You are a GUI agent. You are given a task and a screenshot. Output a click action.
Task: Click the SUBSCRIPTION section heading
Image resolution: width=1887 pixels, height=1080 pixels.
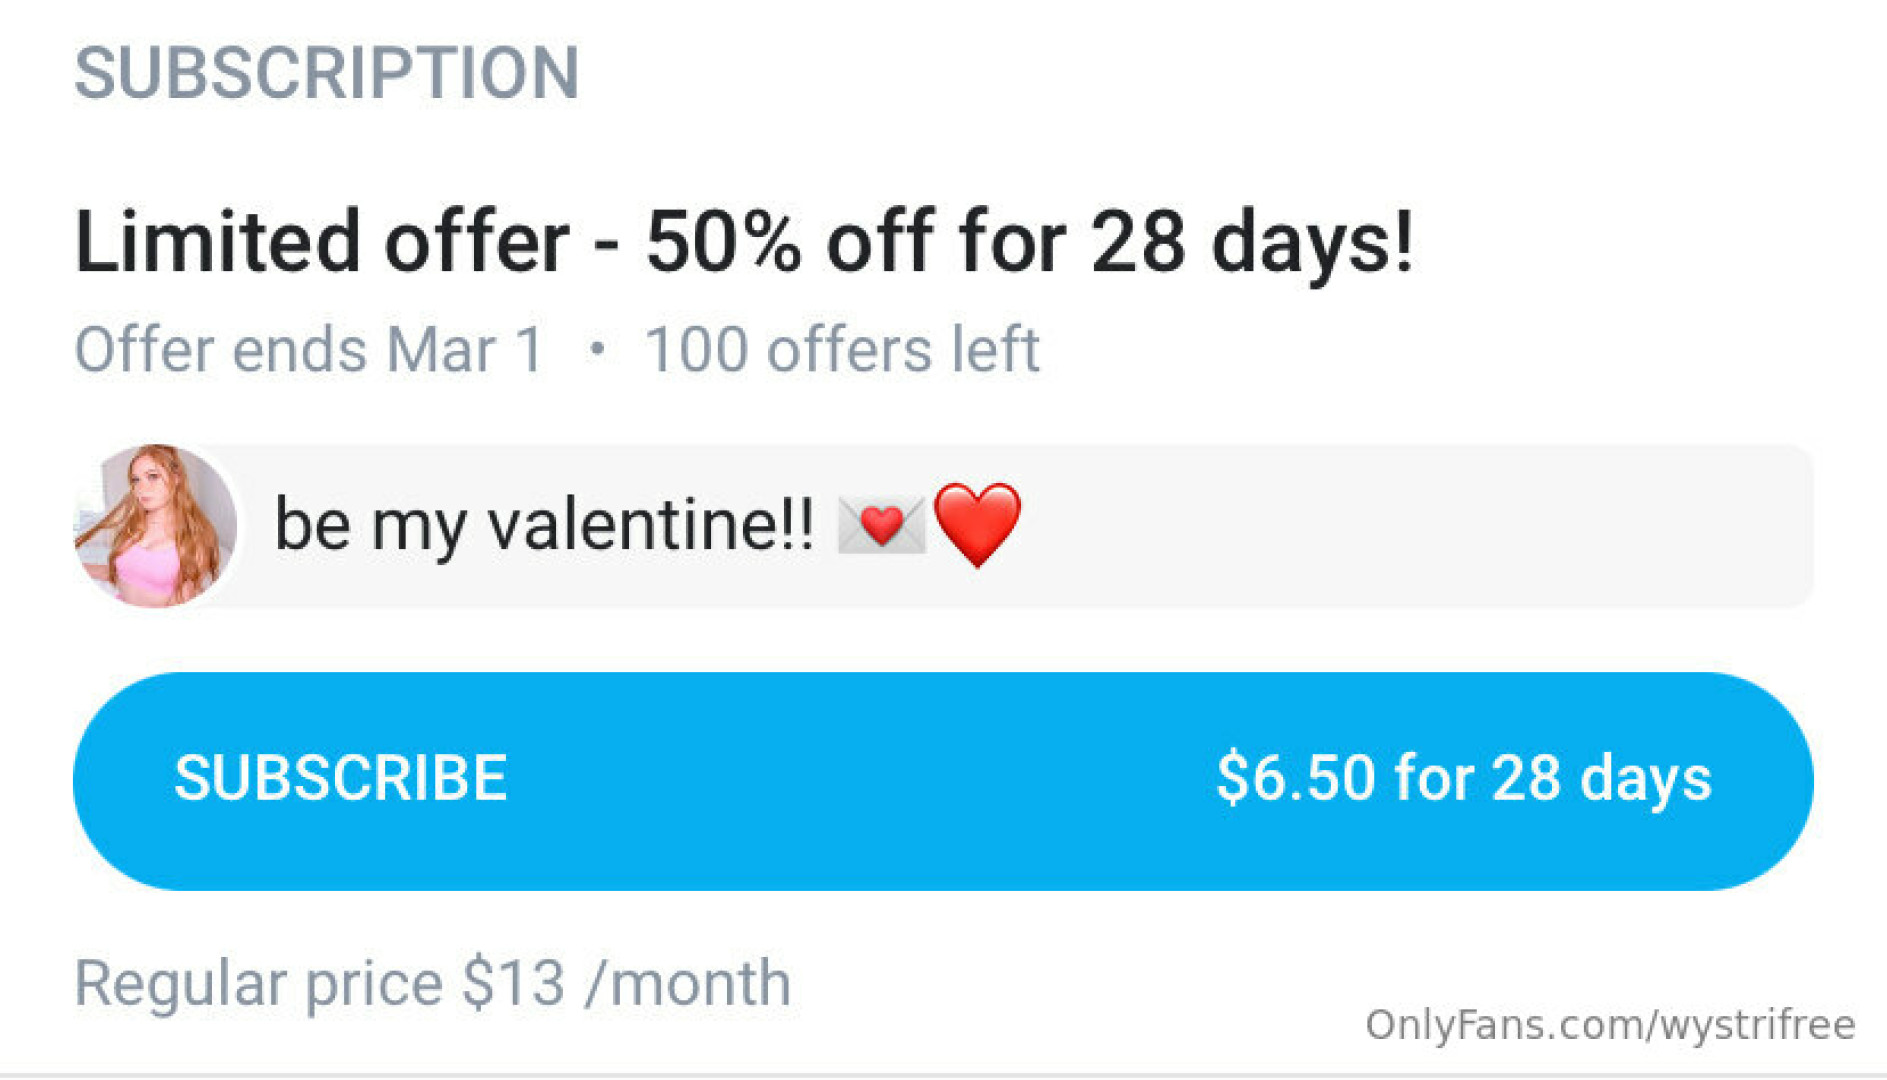327,73
